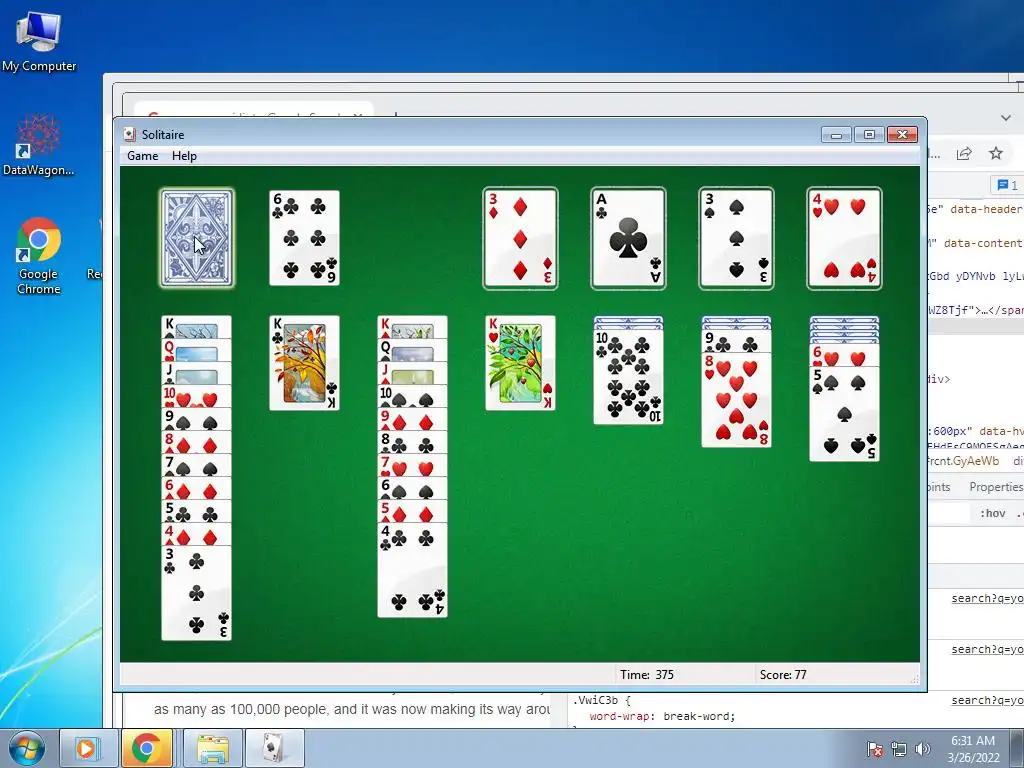Open the DataWagon desktop shortcut
Screen dimensions: 1024x768
[x=39, y=145]
